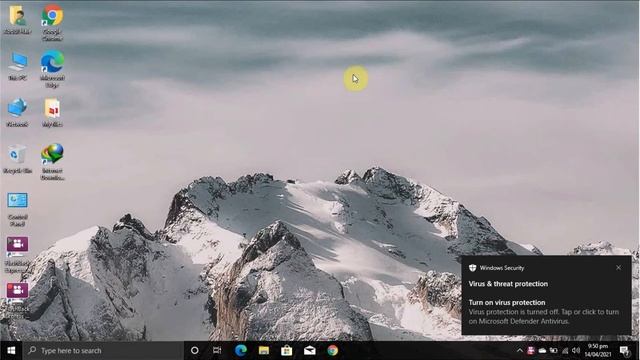This screenshot has width=640, height=360.
Task: Open File Explorer from the taskbar
Action: 264,350
